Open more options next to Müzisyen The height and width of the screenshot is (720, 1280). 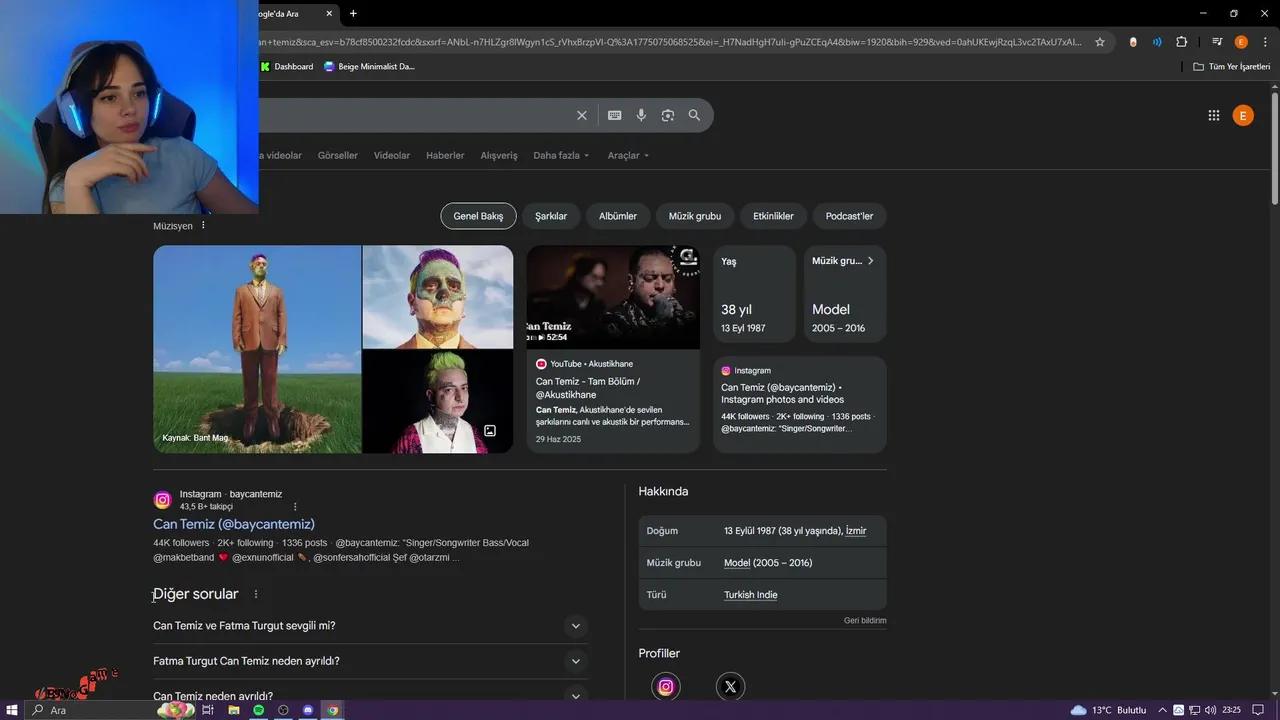[203, 226]
